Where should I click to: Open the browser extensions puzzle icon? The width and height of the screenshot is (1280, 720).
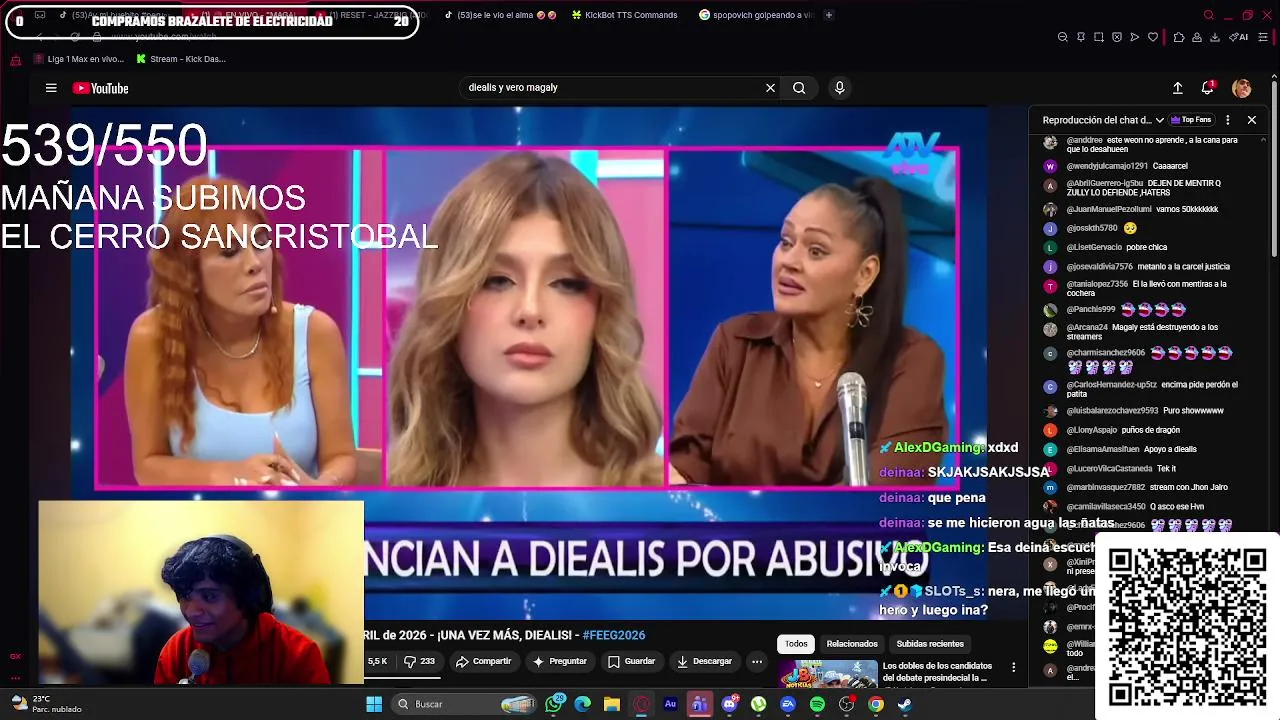tap(1179, 37)
